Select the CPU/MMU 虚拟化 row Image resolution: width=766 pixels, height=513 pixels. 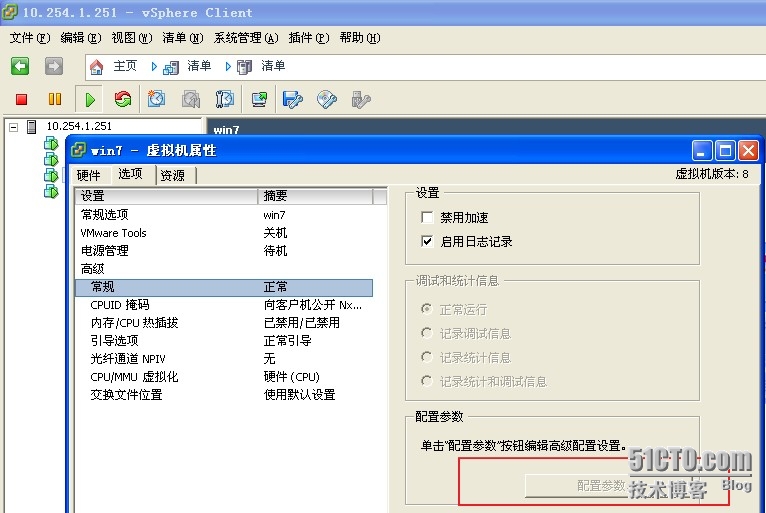coord(224,377)
